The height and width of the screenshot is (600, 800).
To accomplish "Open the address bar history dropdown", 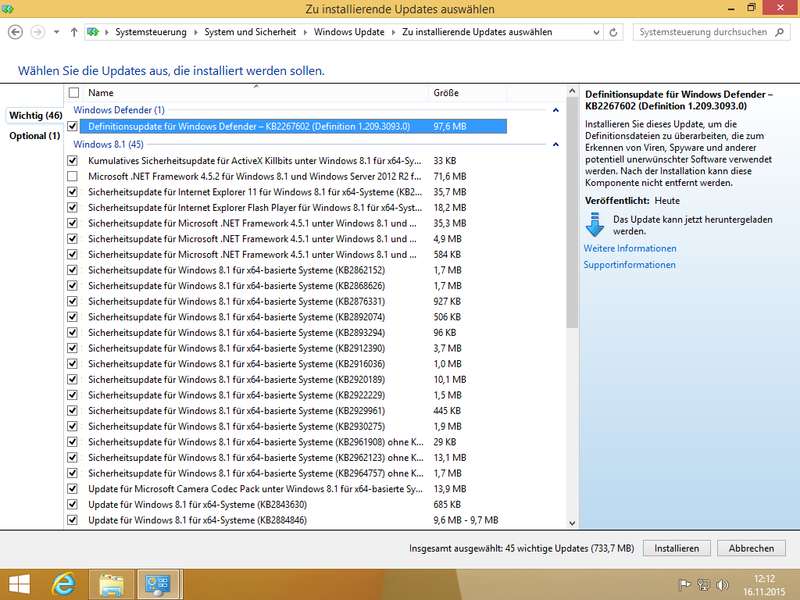I will [596, 32].
